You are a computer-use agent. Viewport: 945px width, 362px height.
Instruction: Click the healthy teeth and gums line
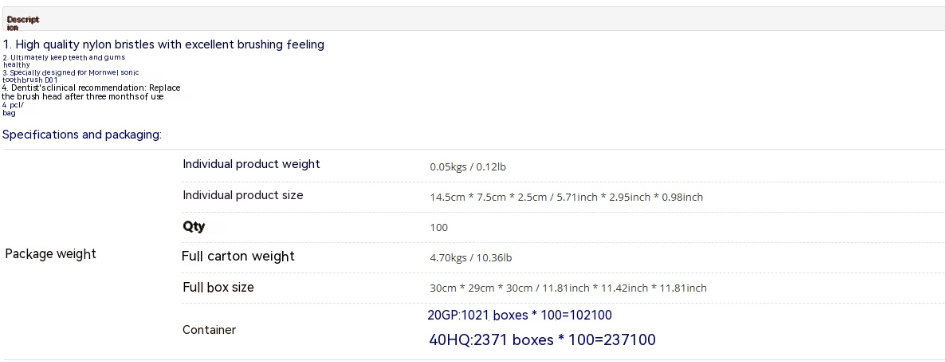tap(64, 61)
